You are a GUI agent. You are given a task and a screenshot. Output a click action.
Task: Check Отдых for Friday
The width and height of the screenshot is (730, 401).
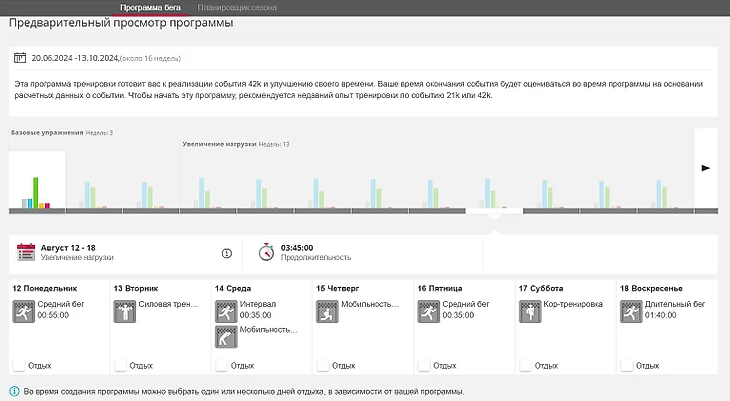tap(423, 366)
